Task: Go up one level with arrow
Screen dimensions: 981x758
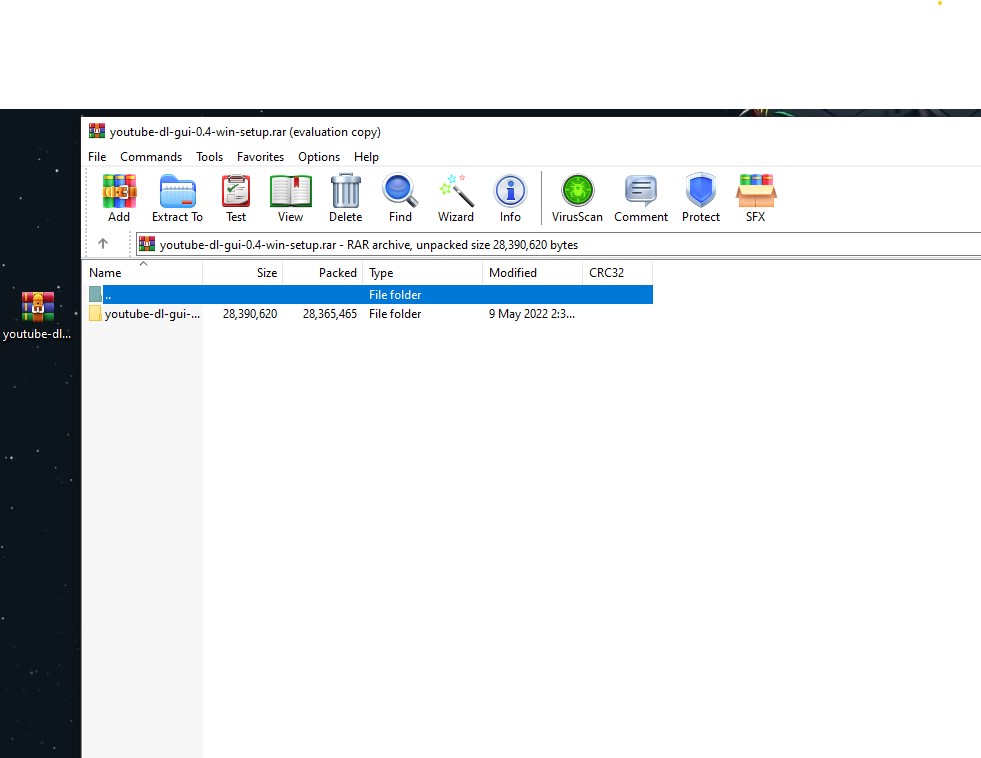Action: tap(103, 244)
